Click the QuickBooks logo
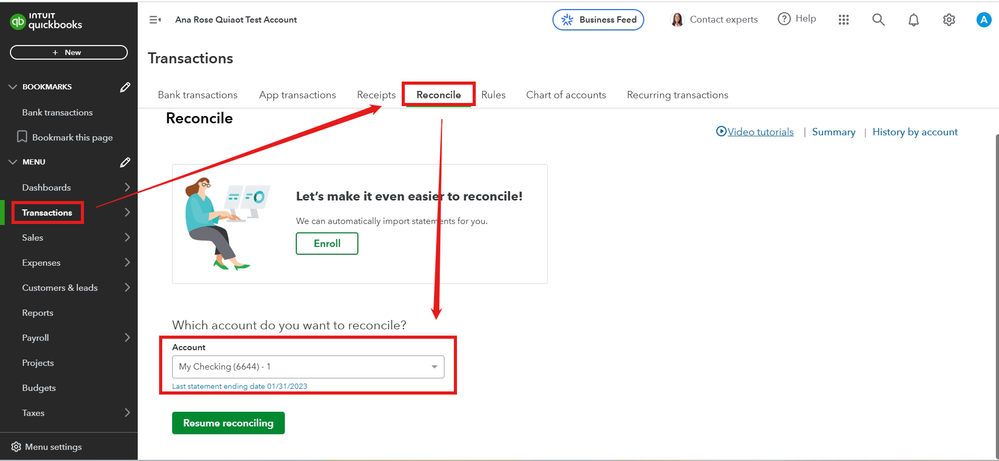The height and width of the screenshot is (461, 999). [46, 22]
